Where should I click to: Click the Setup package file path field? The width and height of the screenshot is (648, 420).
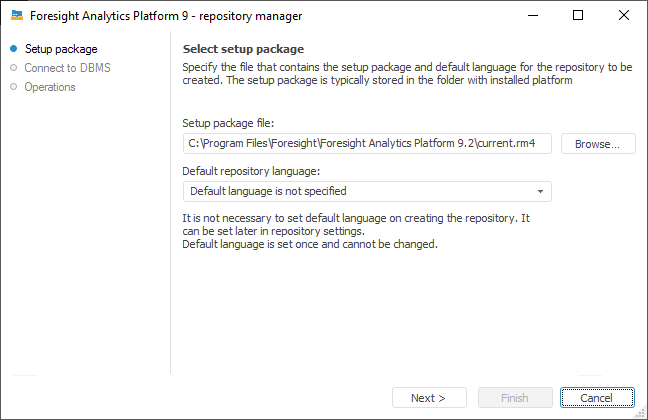point(367,143)
